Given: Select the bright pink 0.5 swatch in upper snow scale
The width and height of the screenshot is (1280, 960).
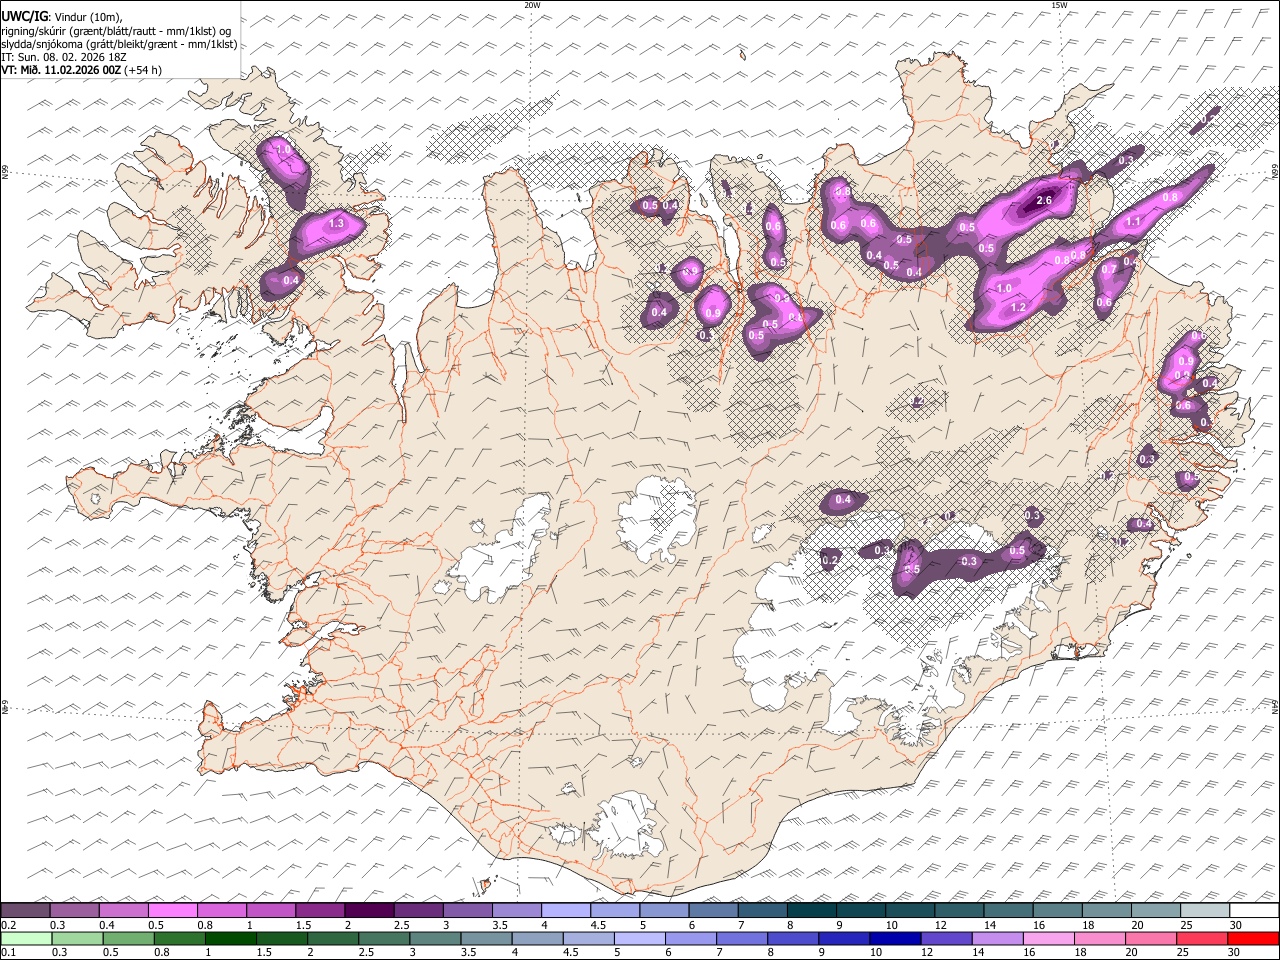Looking at the screenshot, I should [x=173, y=911].
